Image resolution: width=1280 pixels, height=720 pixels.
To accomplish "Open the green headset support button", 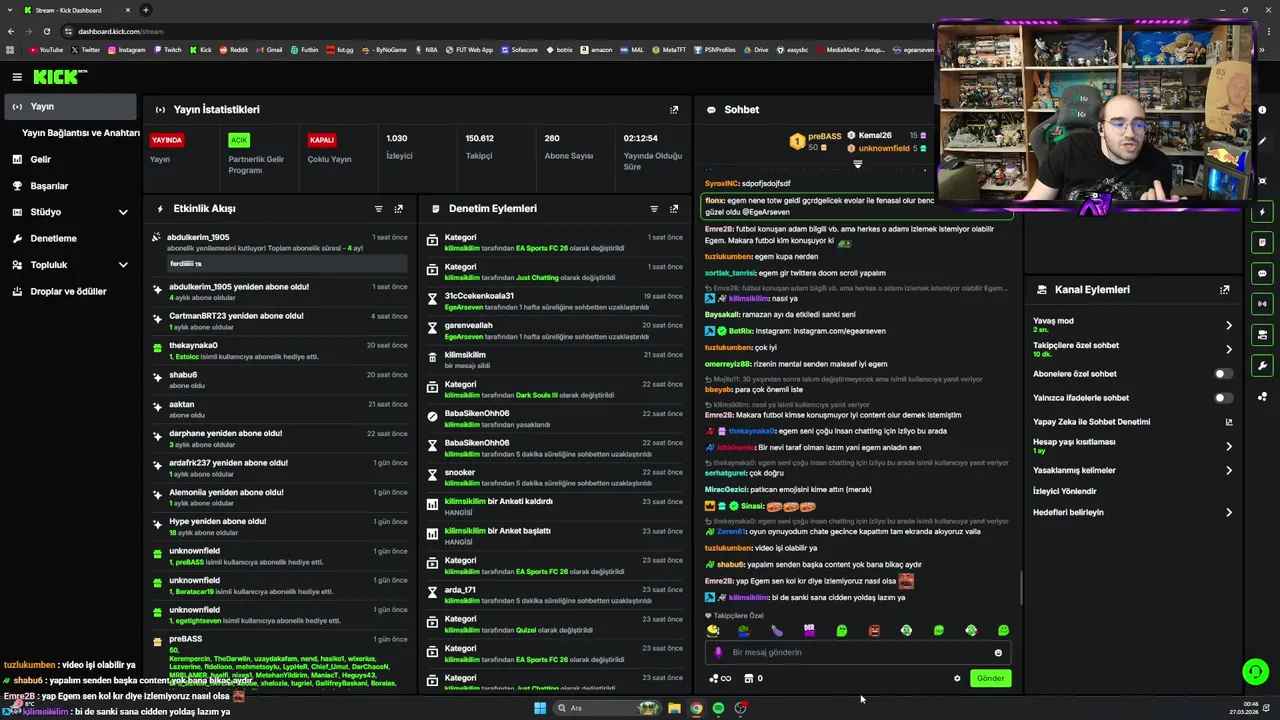I will (1255, 671).
